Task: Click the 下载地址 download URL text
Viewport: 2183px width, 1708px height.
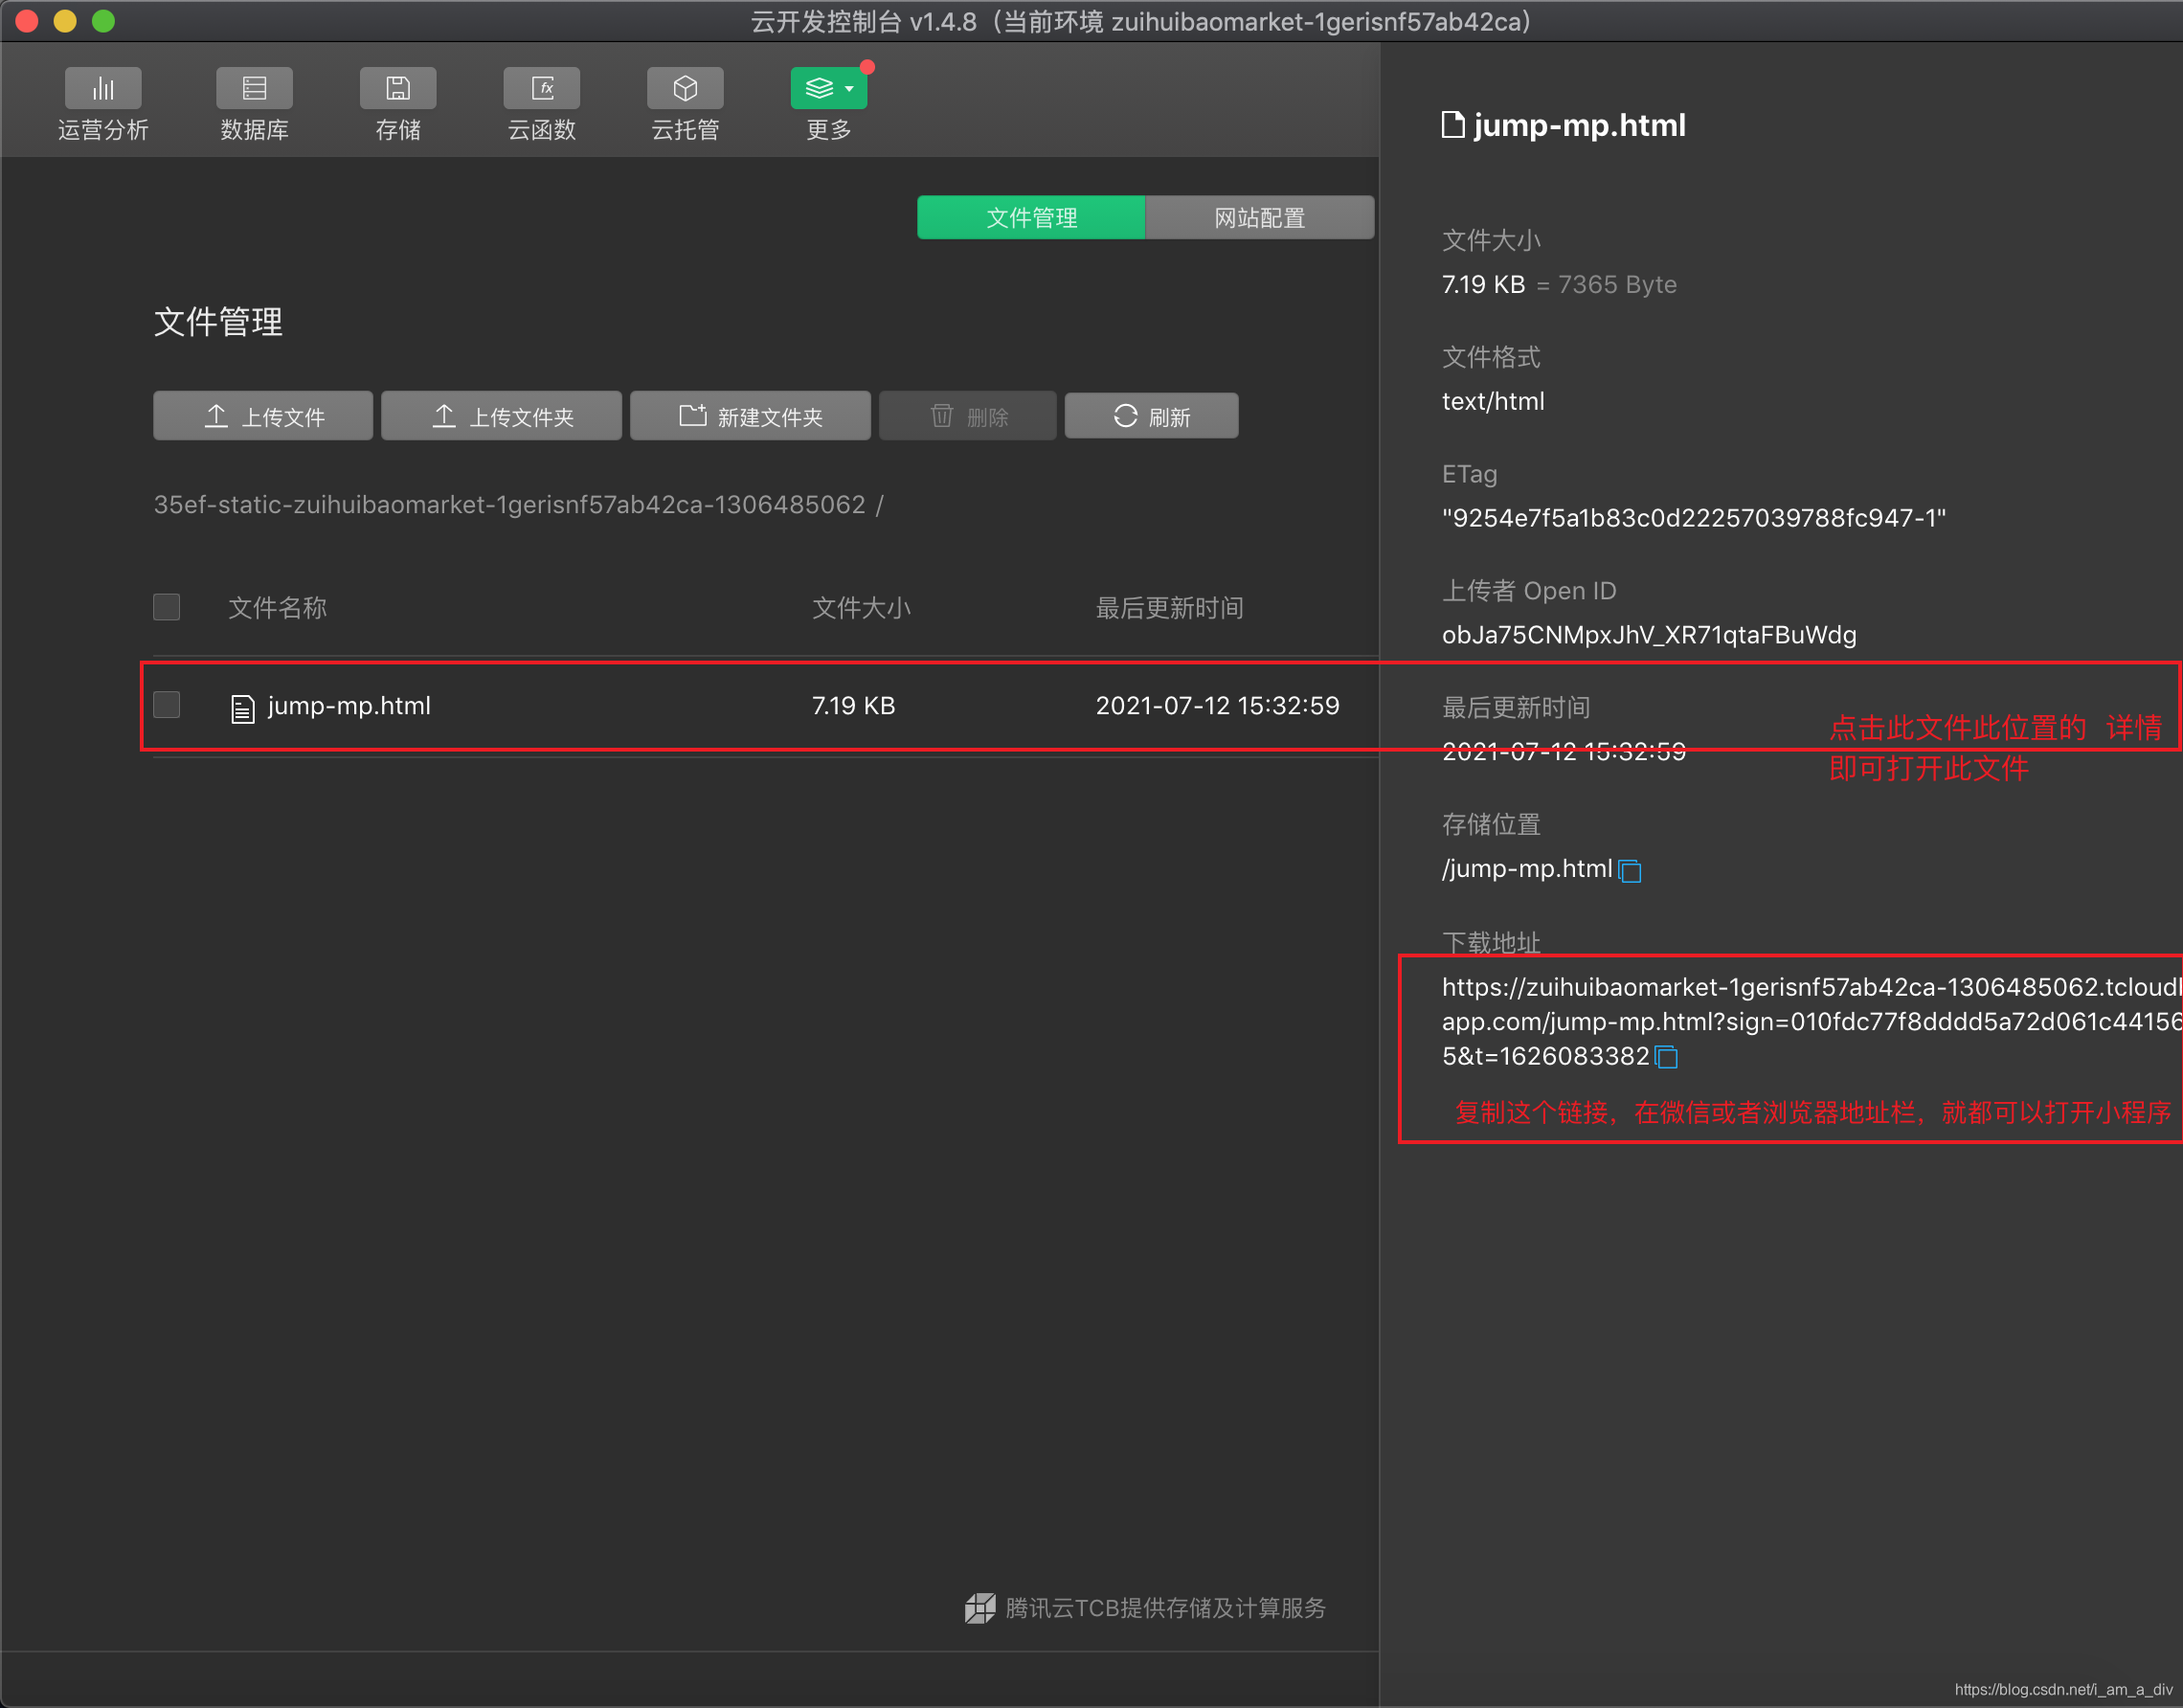Action: [x=1811, y=1021]
